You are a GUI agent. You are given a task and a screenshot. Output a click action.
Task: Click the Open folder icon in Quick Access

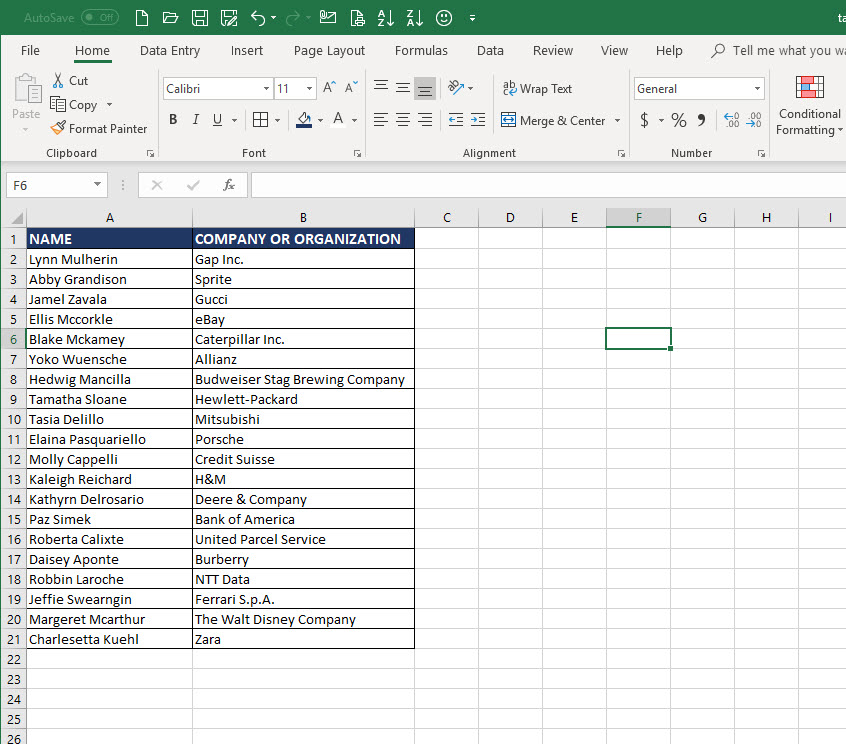pyautogui.click(x=170, y=18)
